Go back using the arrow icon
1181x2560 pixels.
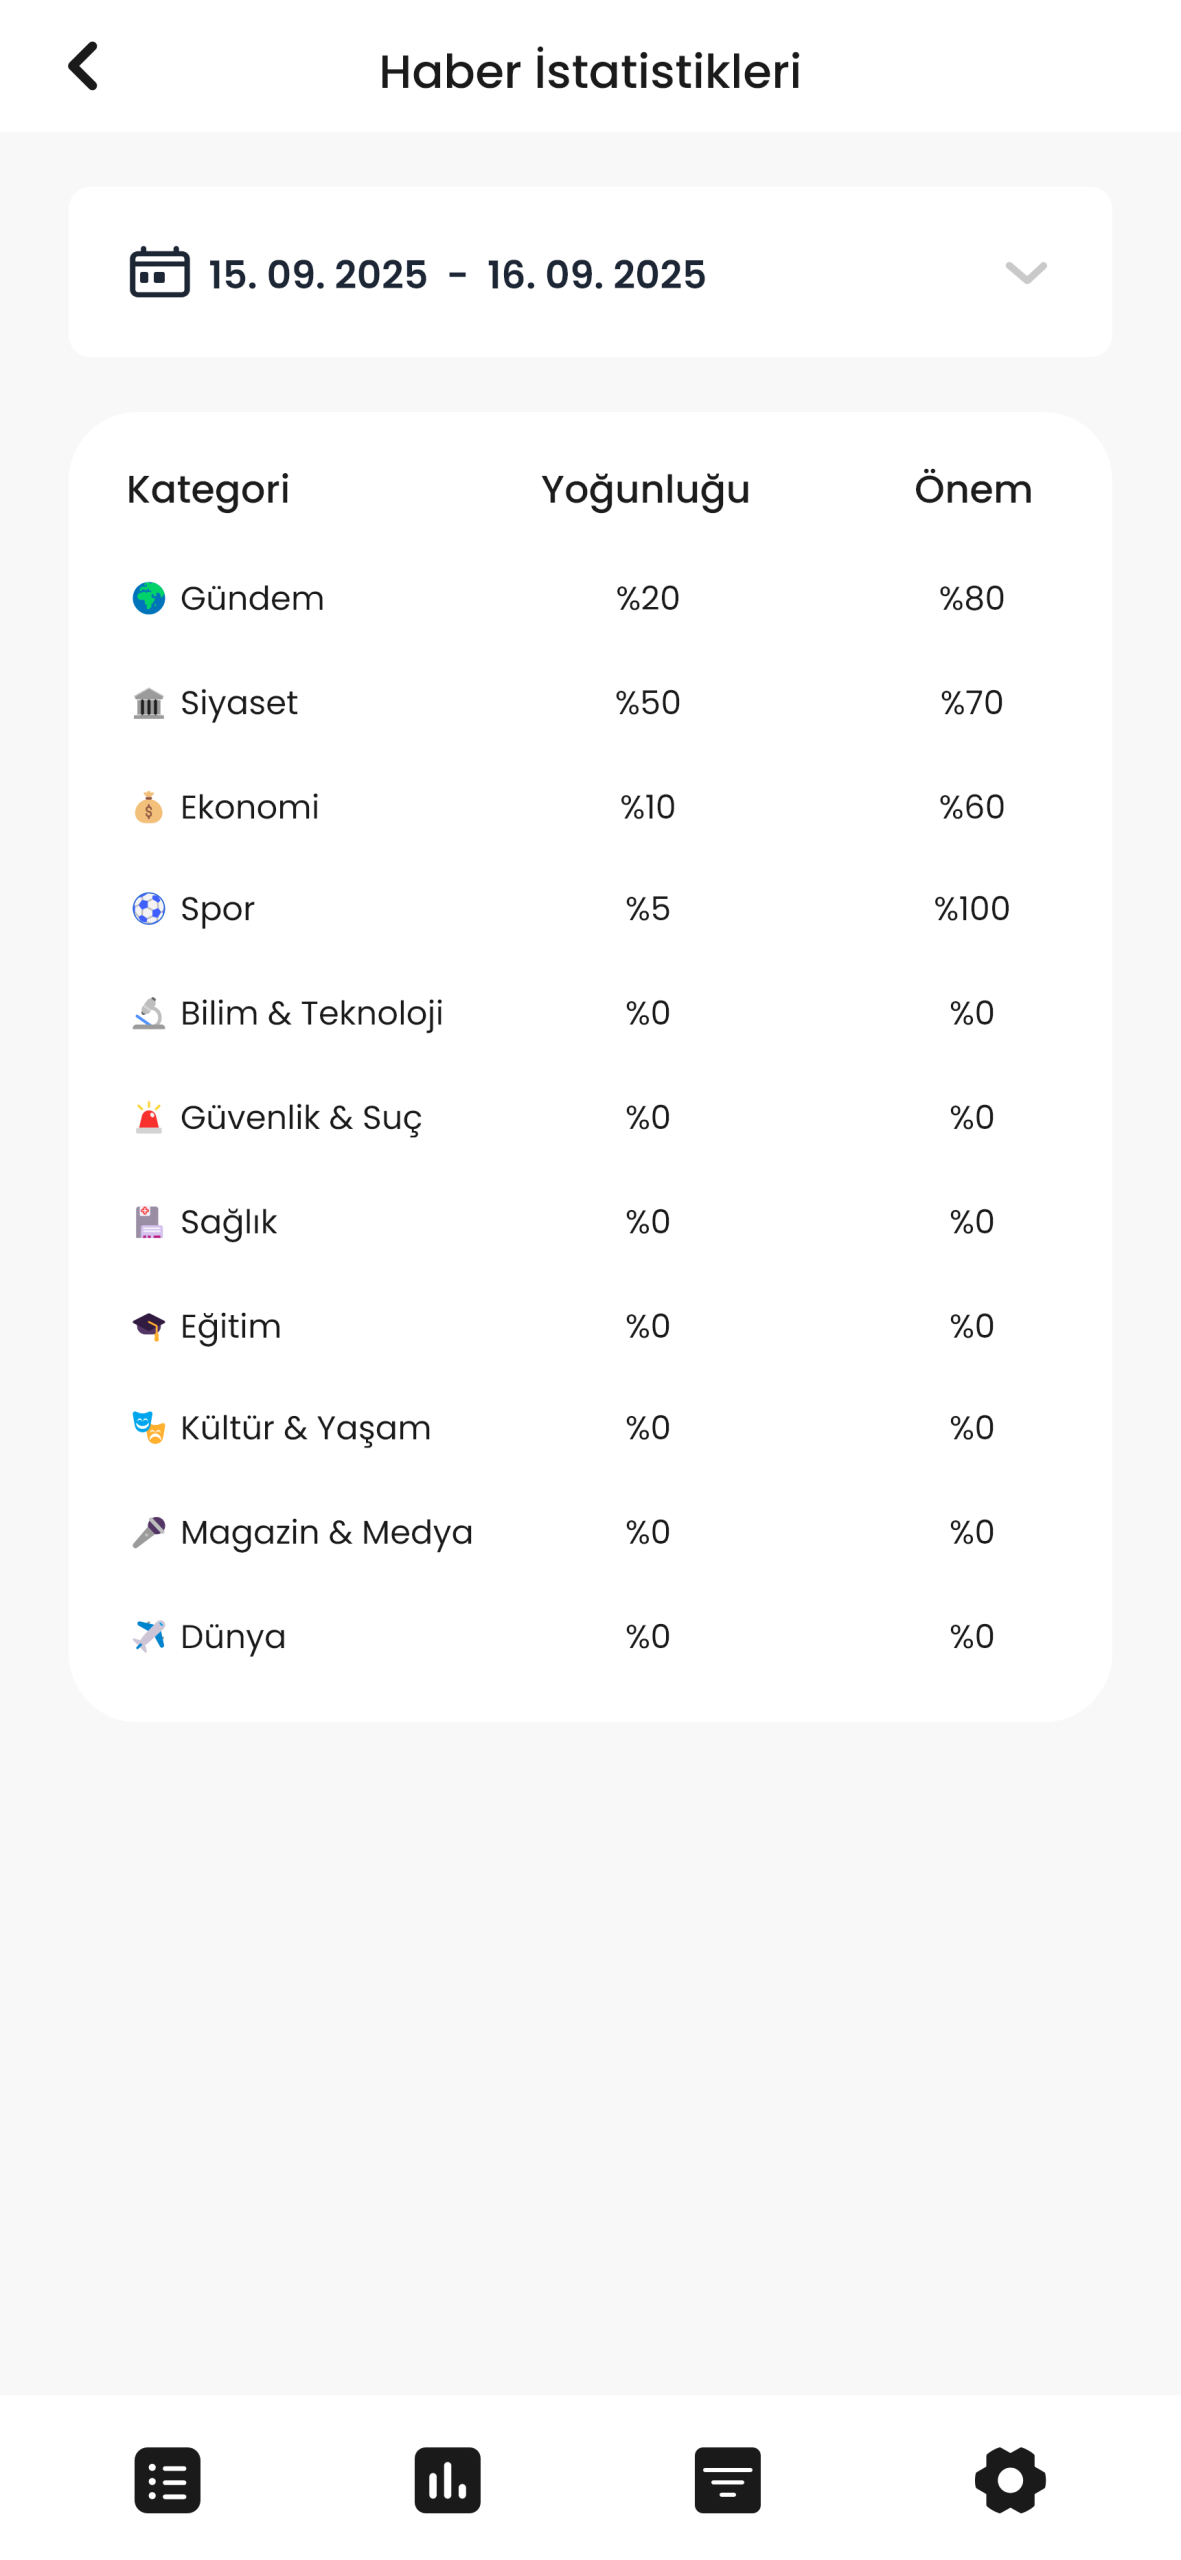[83, 66]
